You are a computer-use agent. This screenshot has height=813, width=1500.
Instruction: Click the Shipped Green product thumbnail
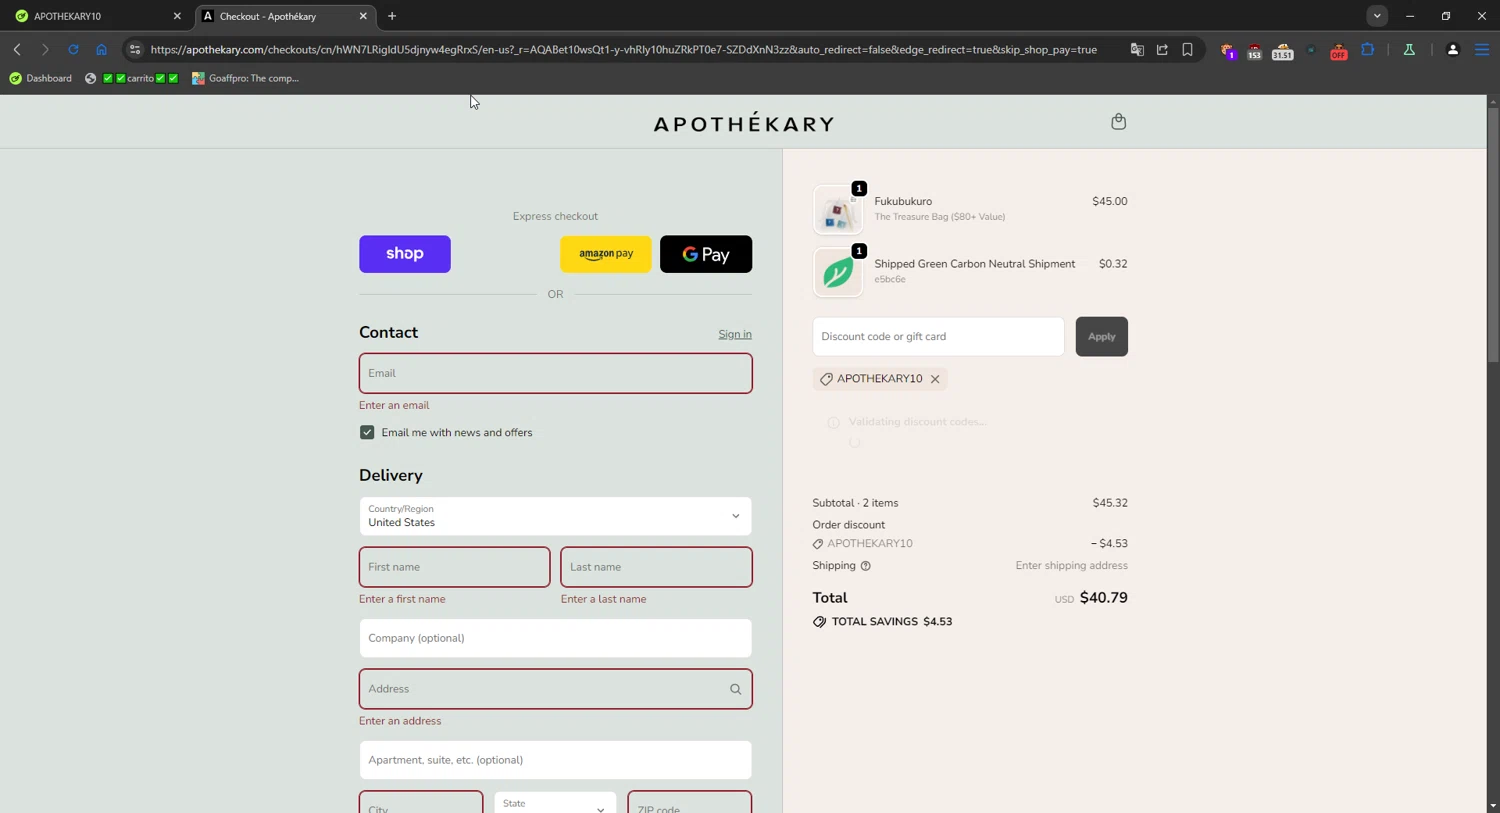point(838,272)
